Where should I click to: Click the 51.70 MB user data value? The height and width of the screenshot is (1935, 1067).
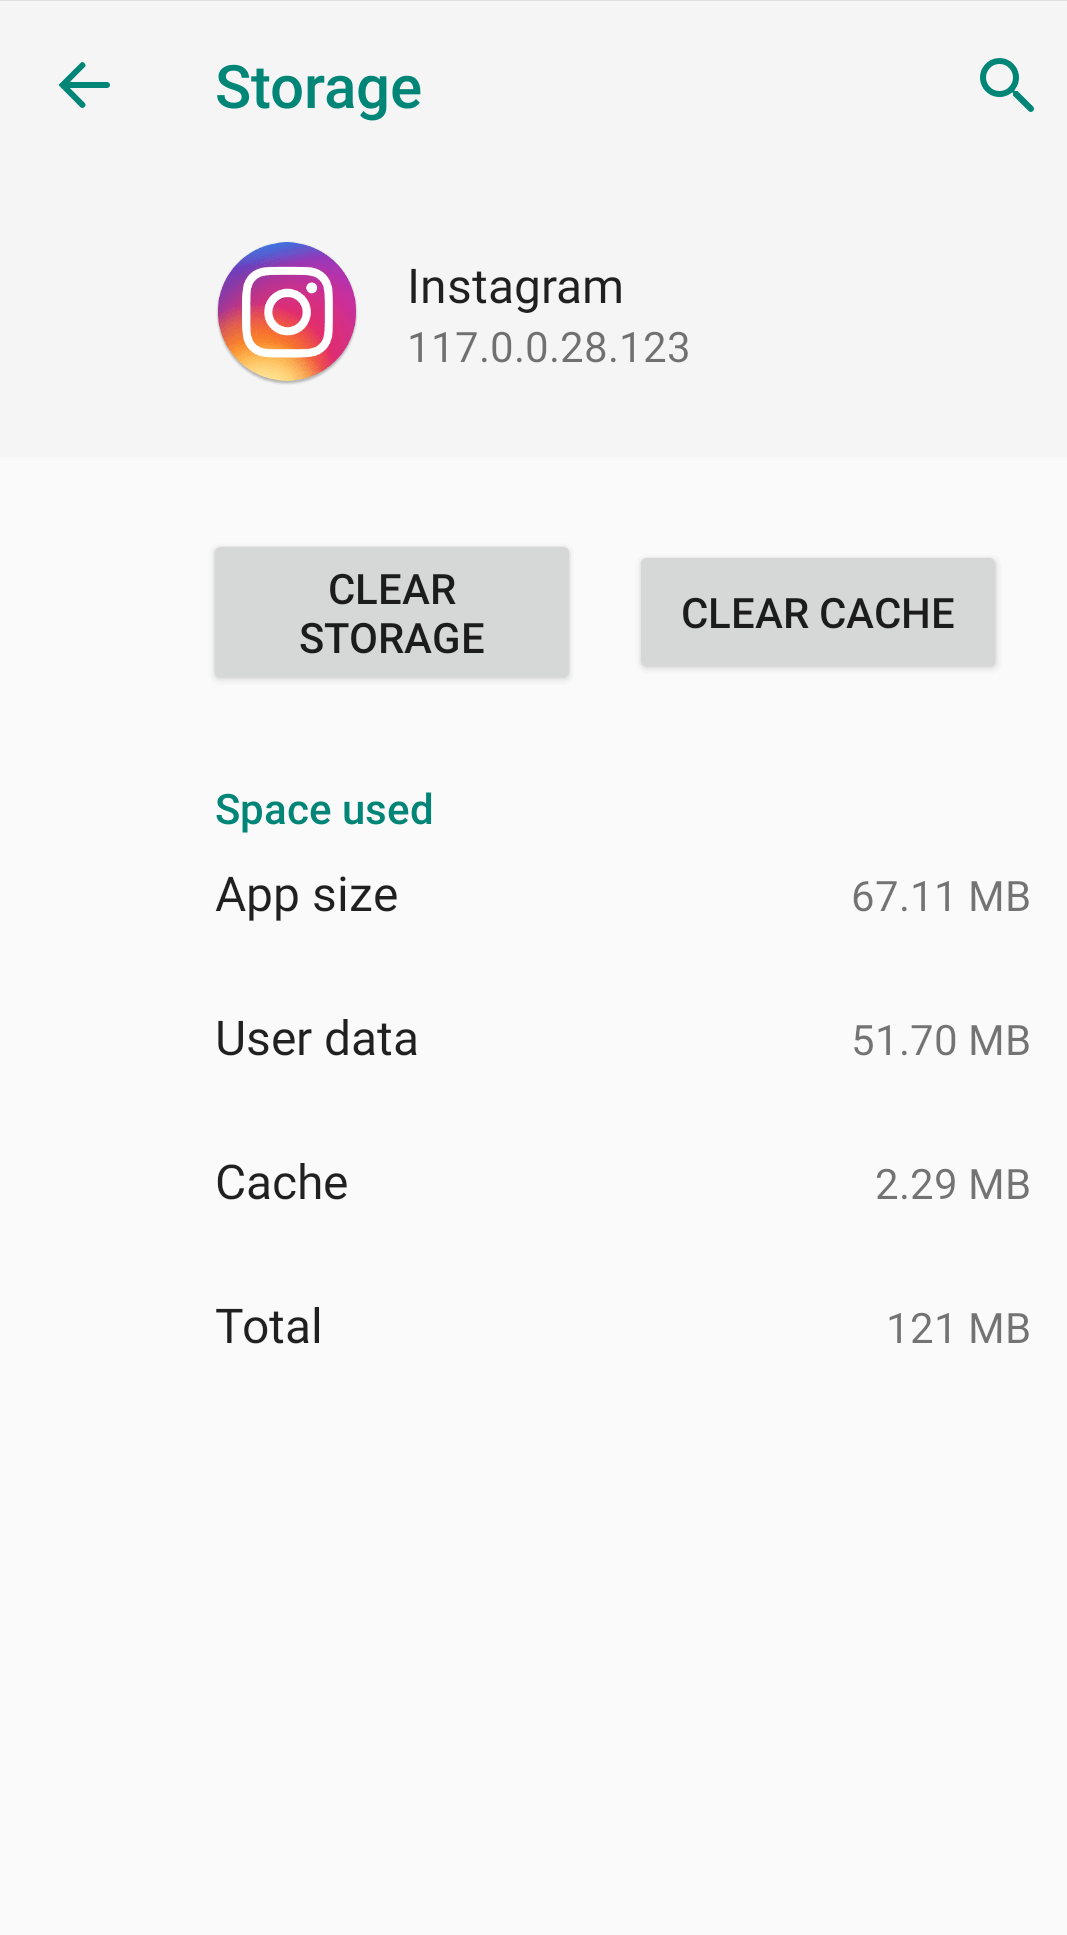940,1040
